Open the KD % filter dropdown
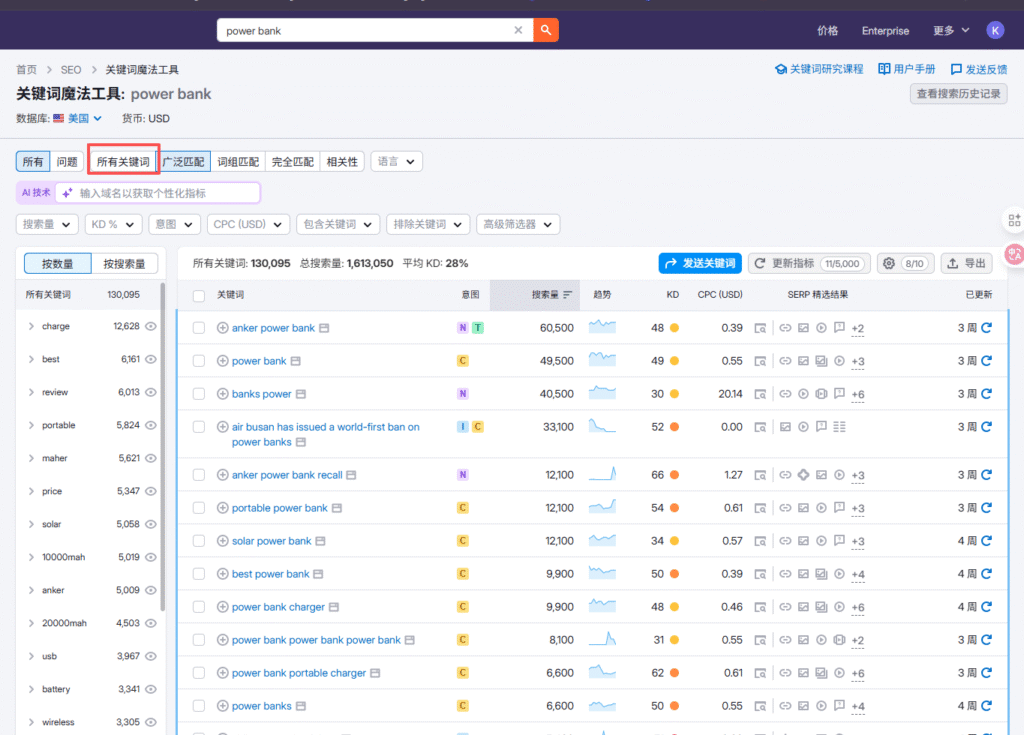 coord(113,224)
